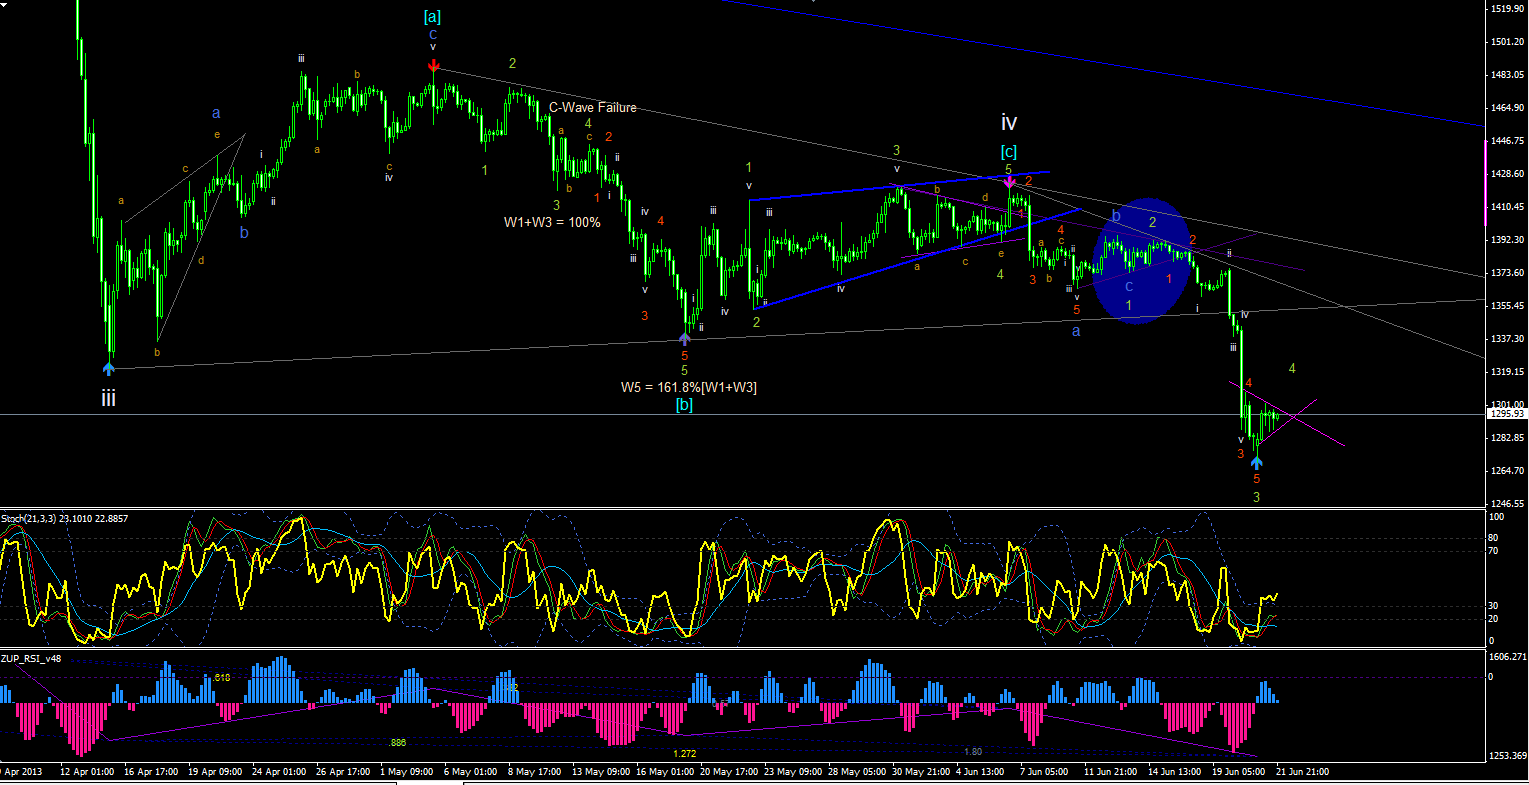
Task: Click the "20 May 17:00" time label
Action: pos(727,772)
